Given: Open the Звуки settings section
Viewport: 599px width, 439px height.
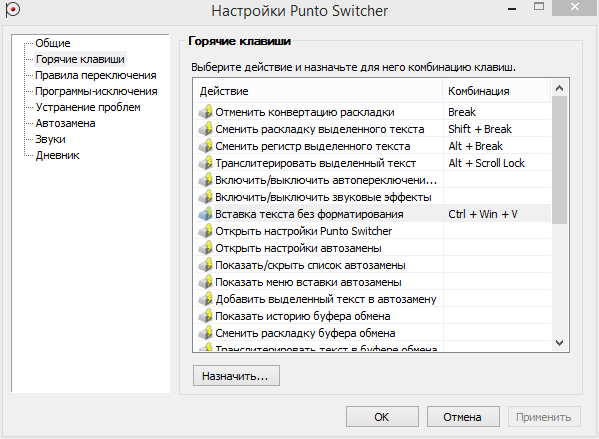Looking at the screenshot, I should [50, 139].
